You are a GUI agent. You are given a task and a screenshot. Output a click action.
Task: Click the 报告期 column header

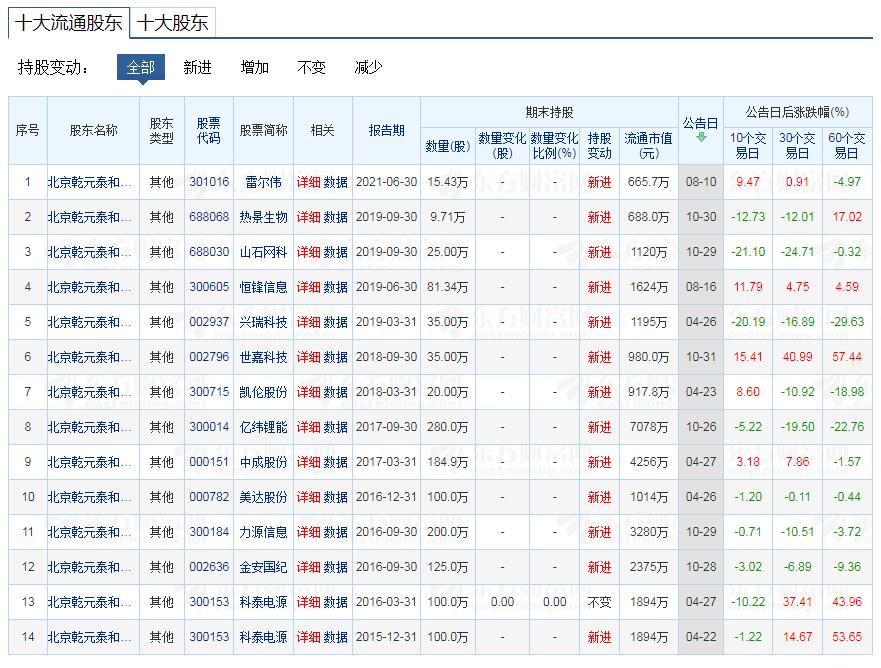[x=386, y=130]
